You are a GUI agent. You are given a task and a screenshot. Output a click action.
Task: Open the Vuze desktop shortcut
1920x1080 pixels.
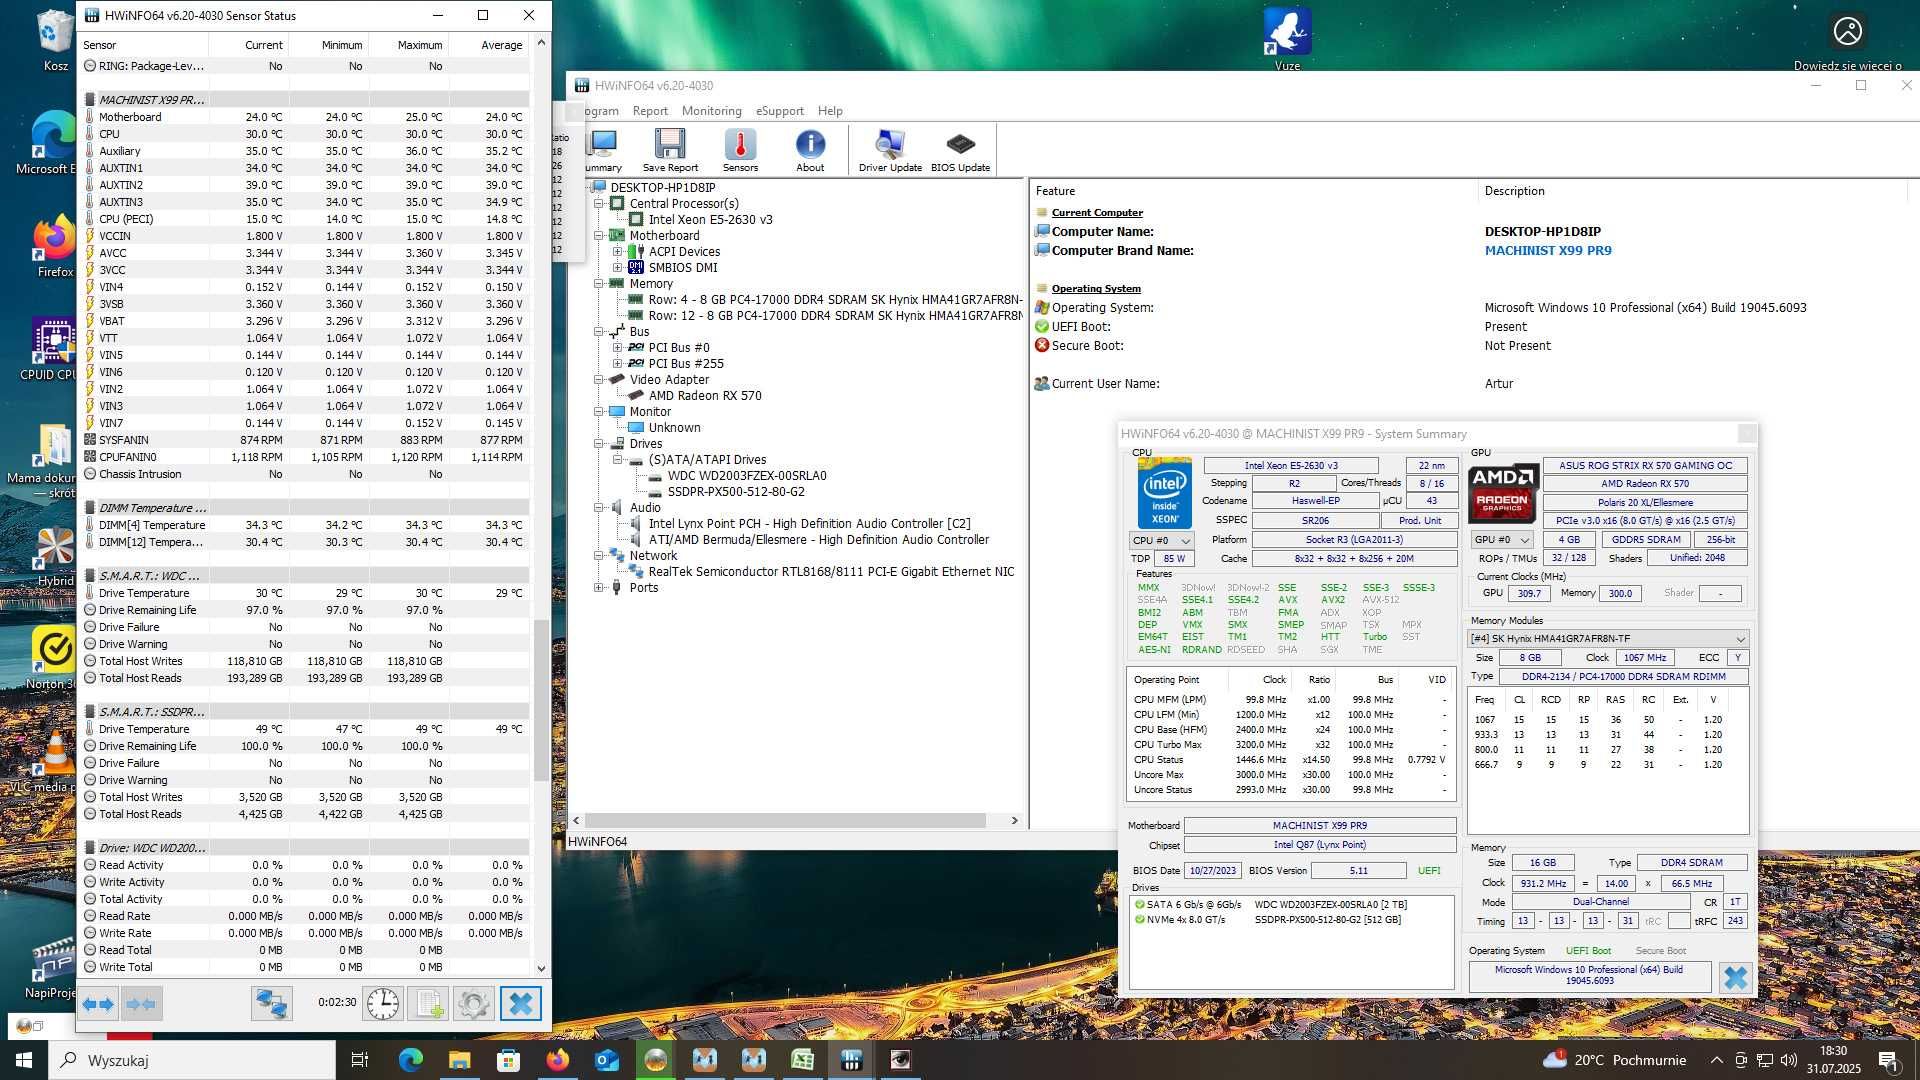click(1287, 40)
